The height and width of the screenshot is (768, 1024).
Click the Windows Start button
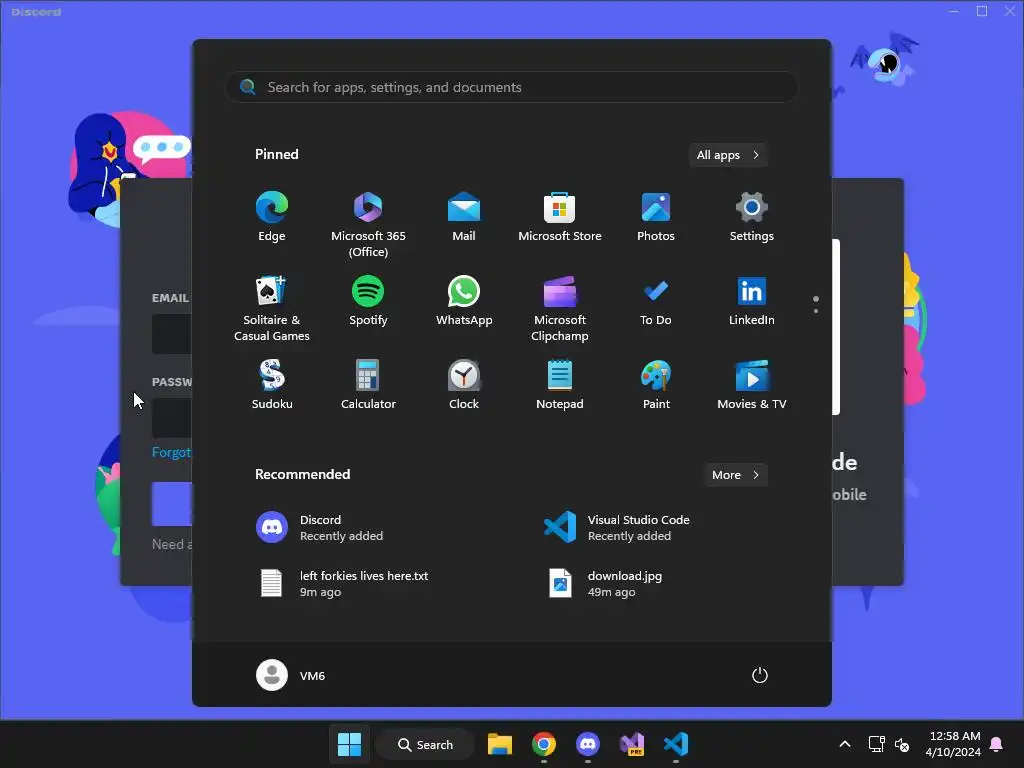(349, 744)
